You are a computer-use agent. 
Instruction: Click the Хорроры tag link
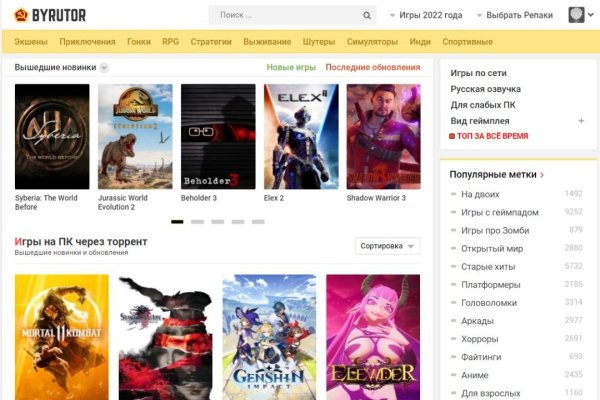480,338
